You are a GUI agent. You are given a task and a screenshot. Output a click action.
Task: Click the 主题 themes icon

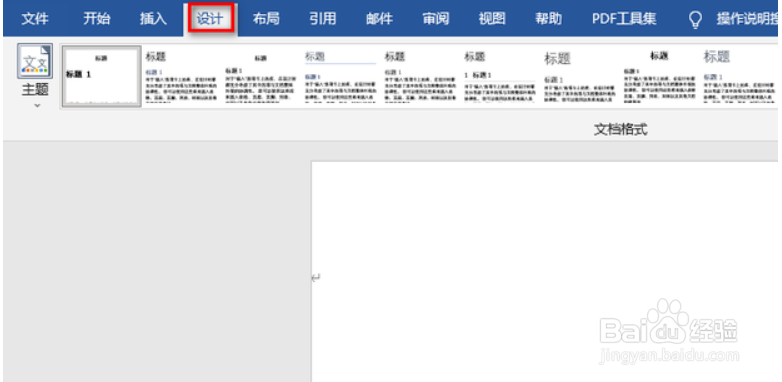pyautogui.click(x=35, y=61)
